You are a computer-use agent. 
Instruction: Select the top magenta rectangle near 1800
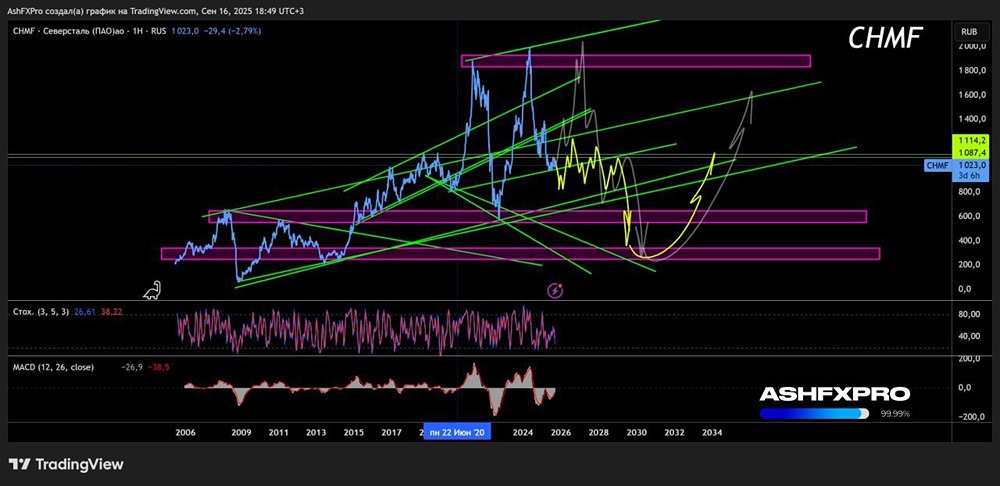click(x=636, y=61)
